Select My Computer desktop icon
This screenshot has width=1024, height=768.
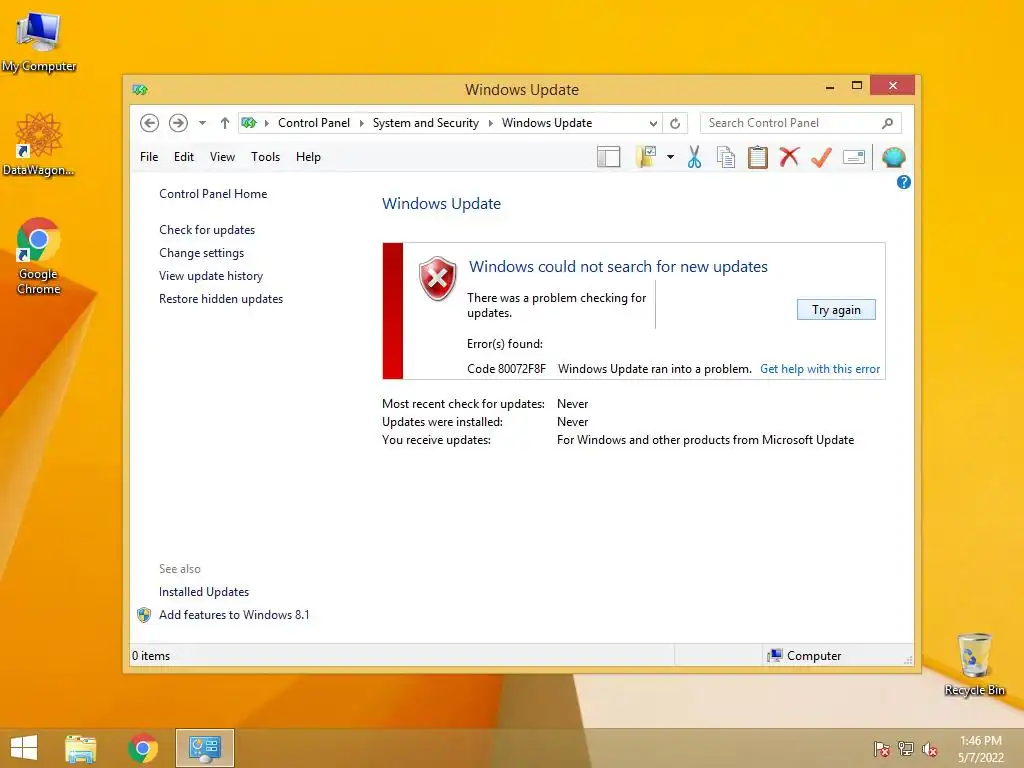coord(39,42)
